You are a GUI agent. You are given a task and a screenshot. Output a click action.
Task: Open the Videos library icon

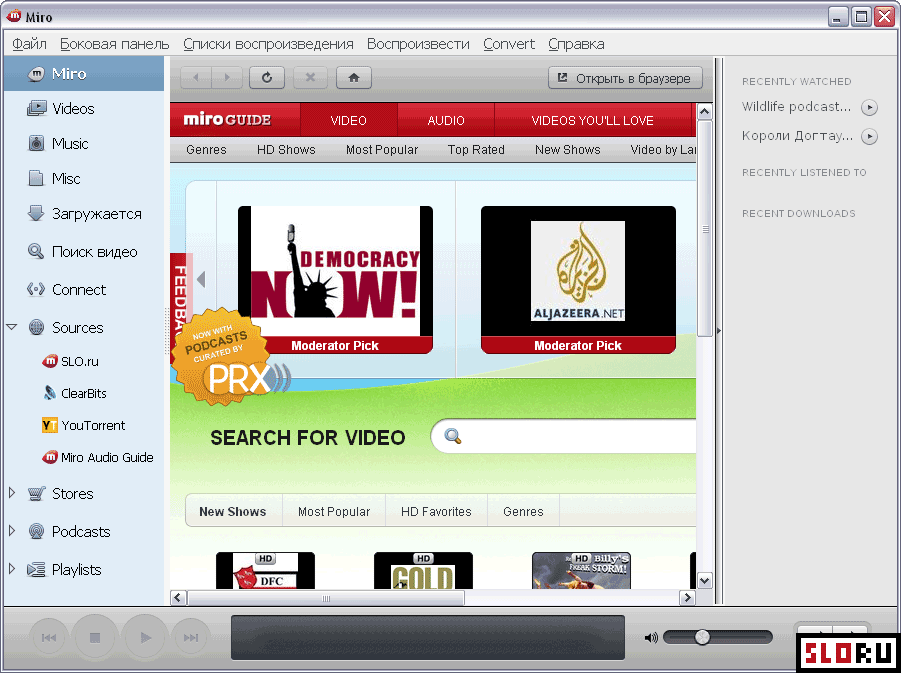[36, 108]
